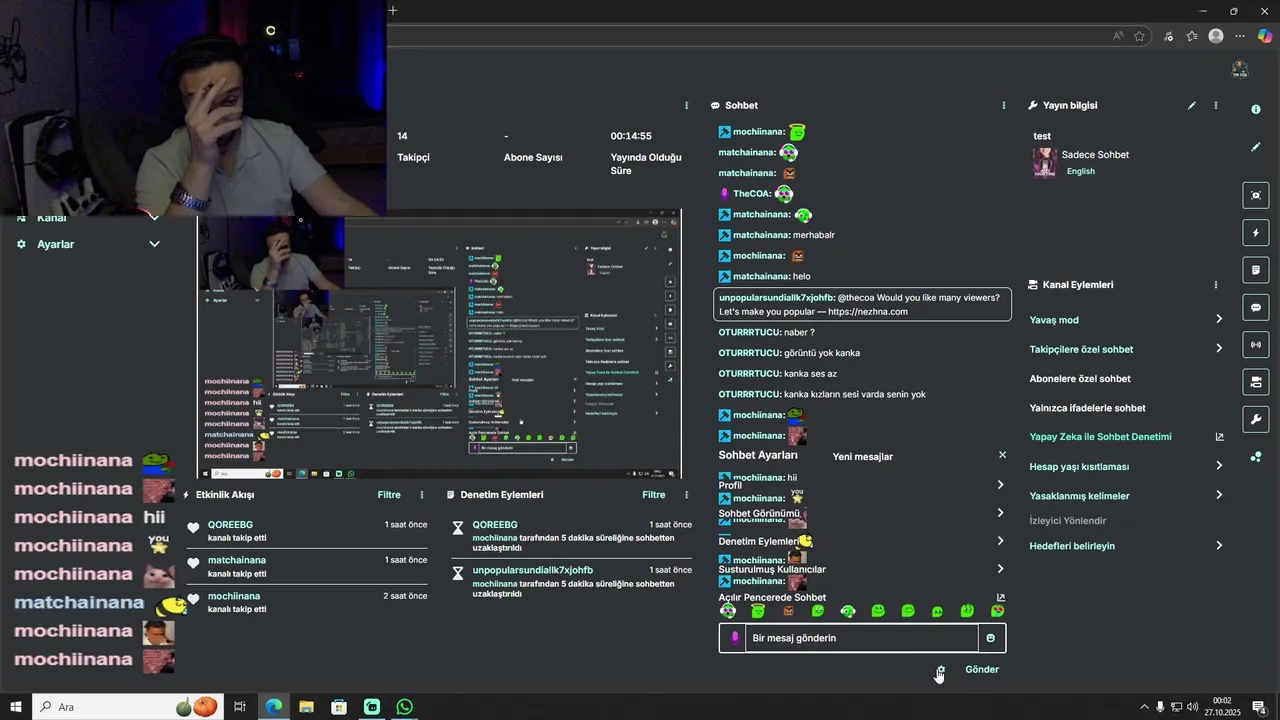Open the notes page icon in the right sidebar

[1256, 270]
